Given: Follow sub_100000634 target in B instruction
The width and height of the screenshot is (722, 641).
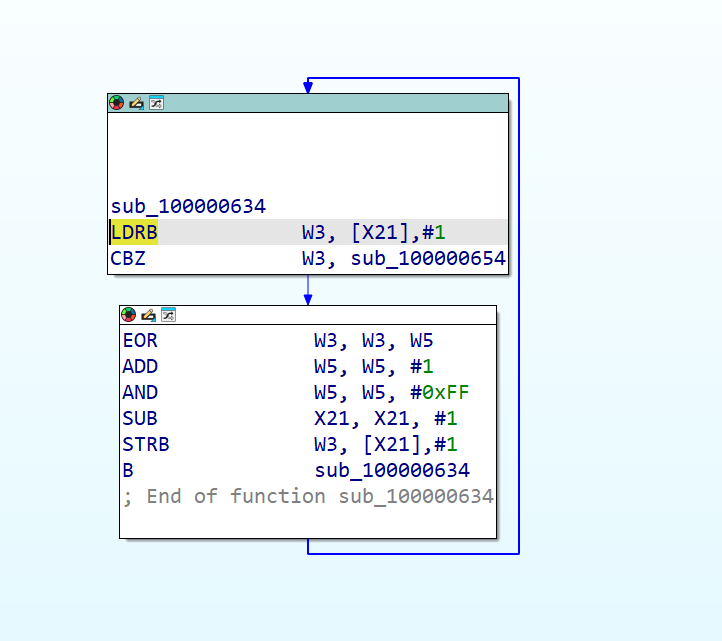Looking at the screenshot, I should coord(392,471).
